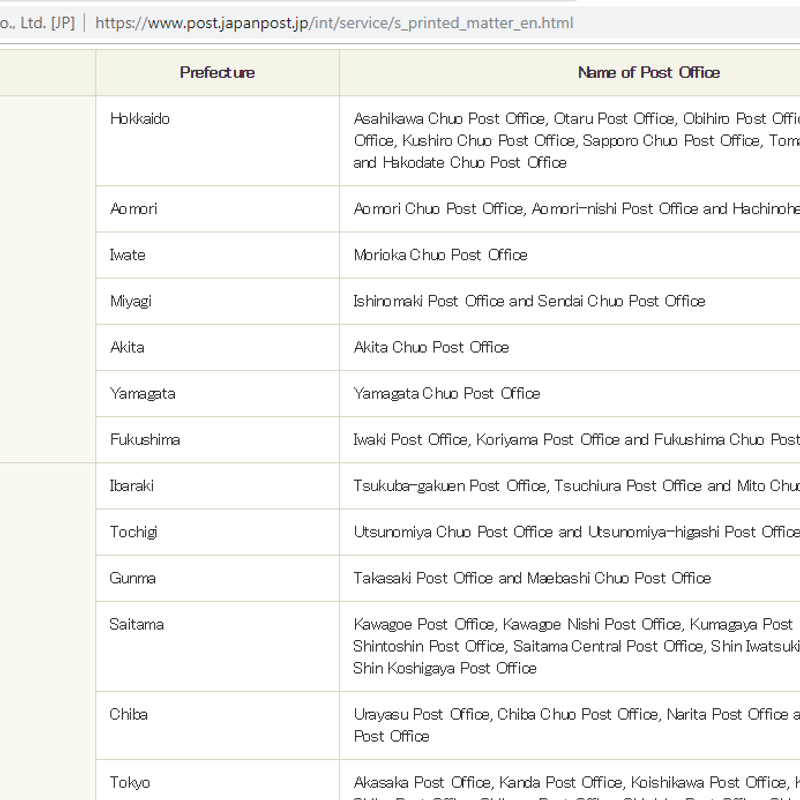Click Urayasu Post Office text in Chiba row

[x=421, y=714]
